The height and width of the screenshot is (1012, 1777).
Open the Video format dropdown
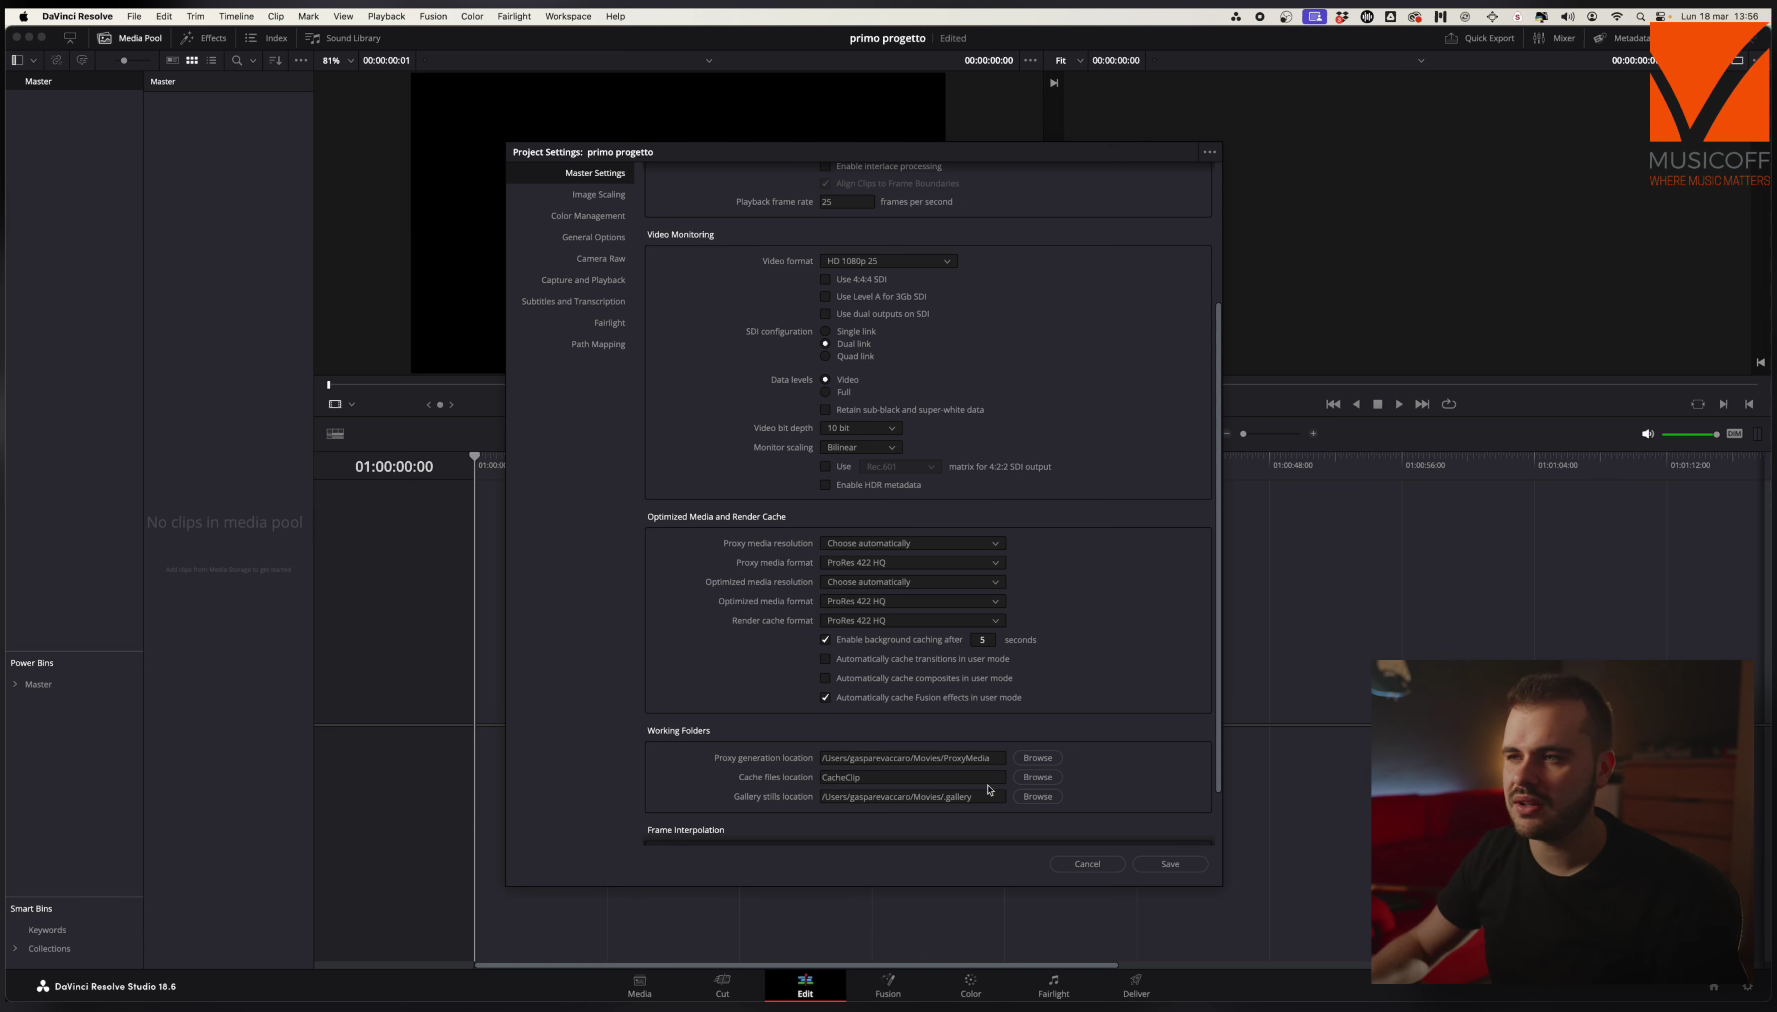[x=888, y=261]
